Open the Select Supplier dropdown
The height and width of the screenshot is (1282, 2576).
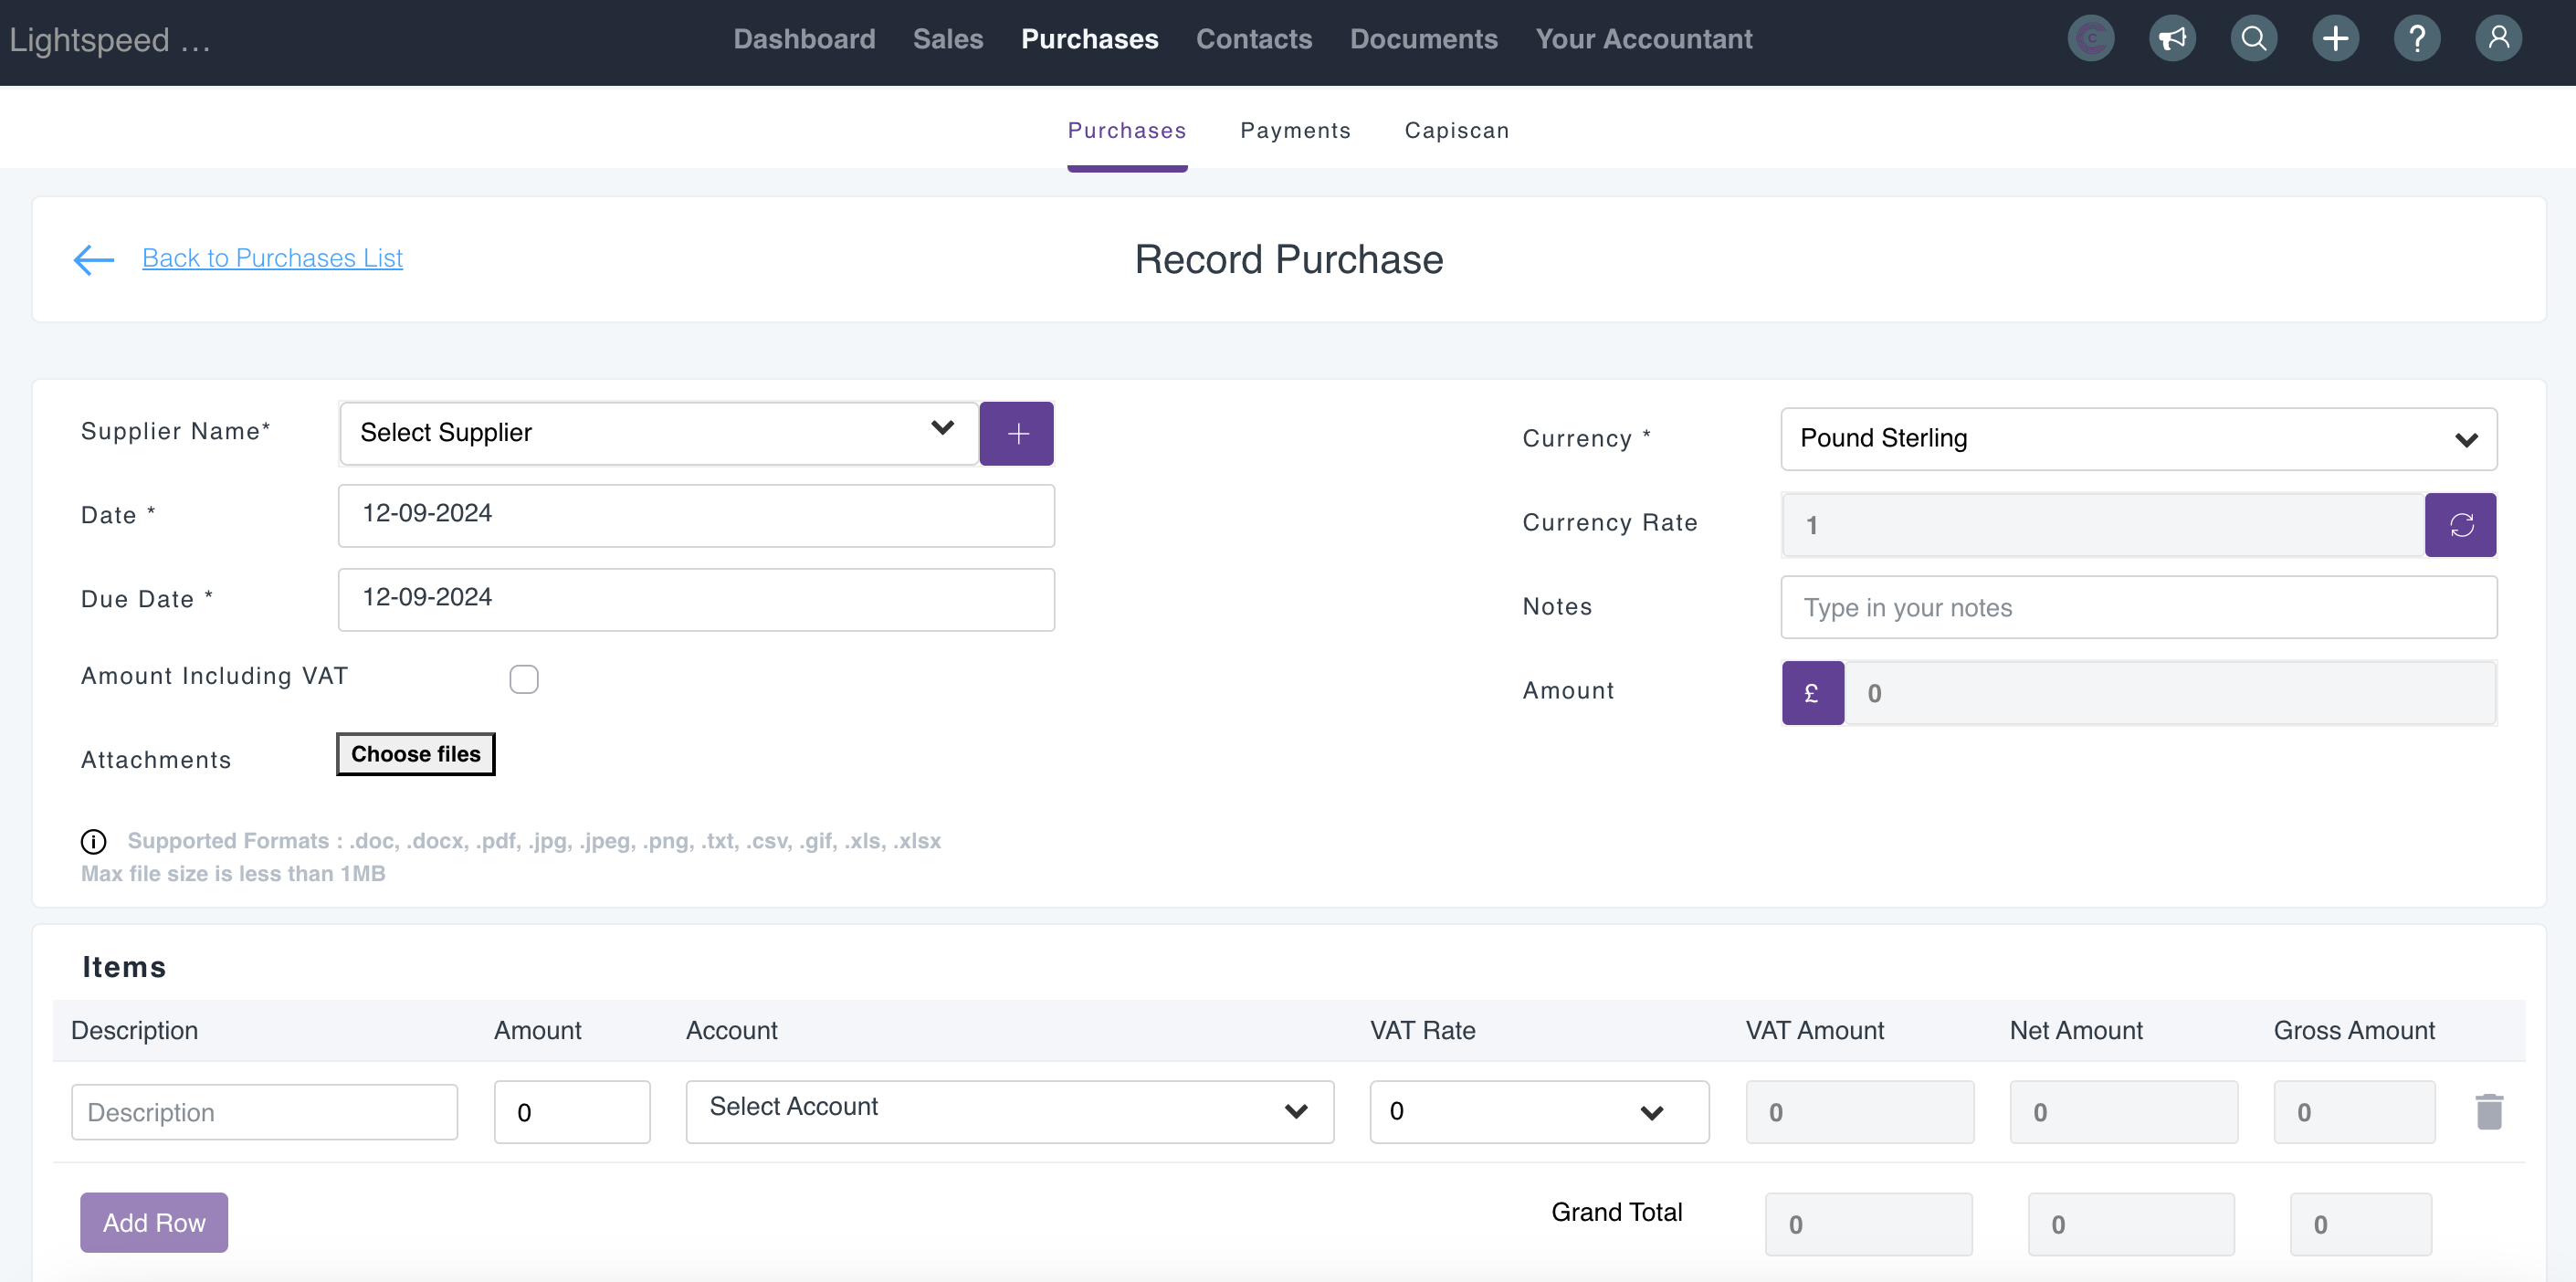[x=658, y=433]
